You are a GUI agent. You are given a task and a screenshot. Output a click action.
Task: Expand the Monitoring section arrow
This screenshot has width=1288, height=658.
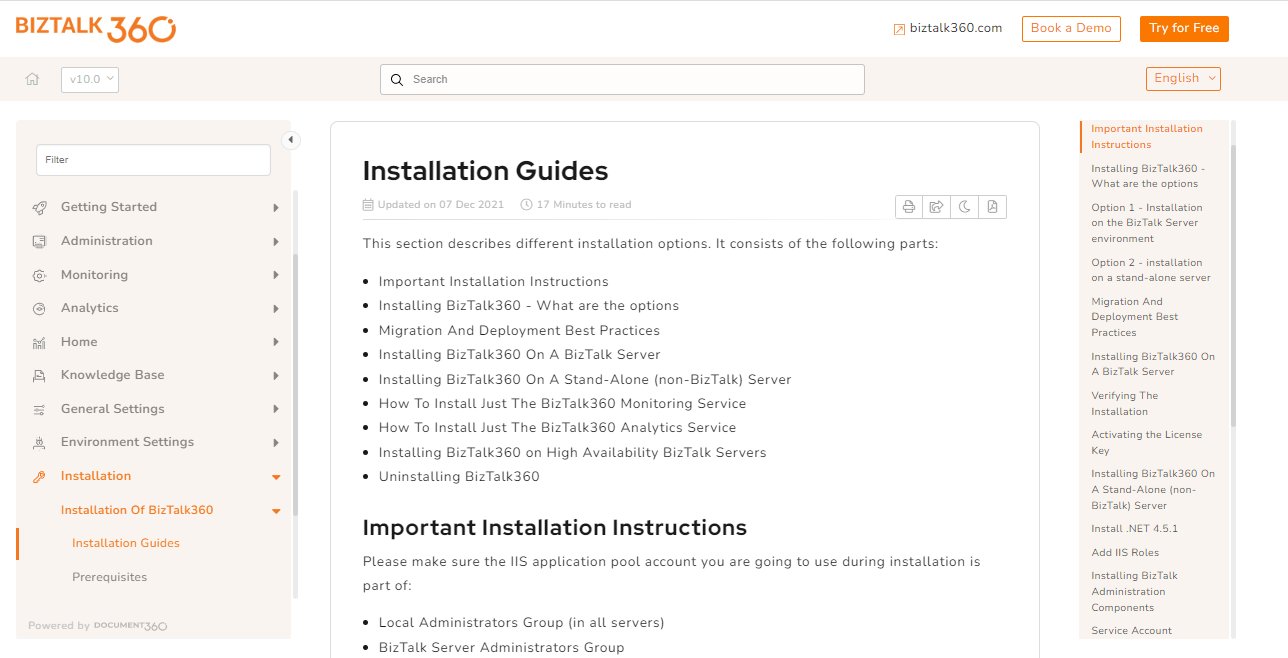276,275
